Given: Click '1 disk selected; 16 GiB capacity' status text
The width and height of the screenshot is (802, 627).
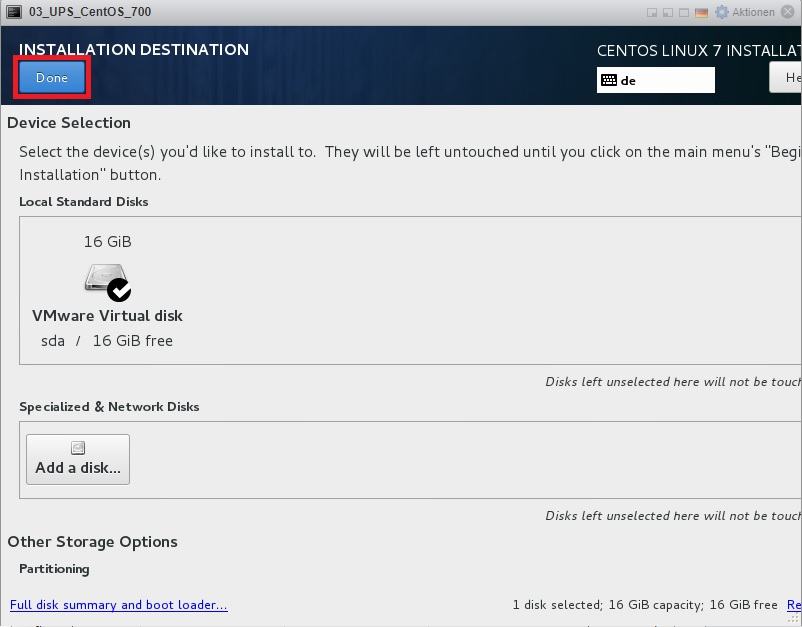Looking at the screenshot, I should (x=608, y=605).
